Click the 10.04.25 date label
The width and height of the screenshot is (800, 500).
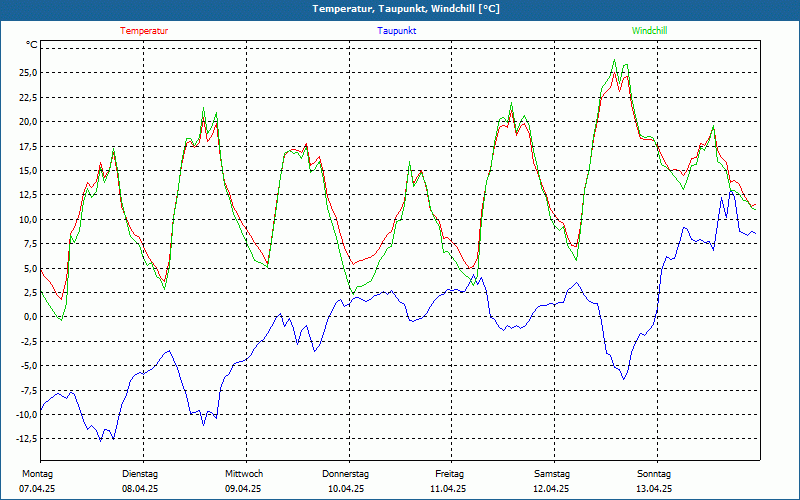346,489
